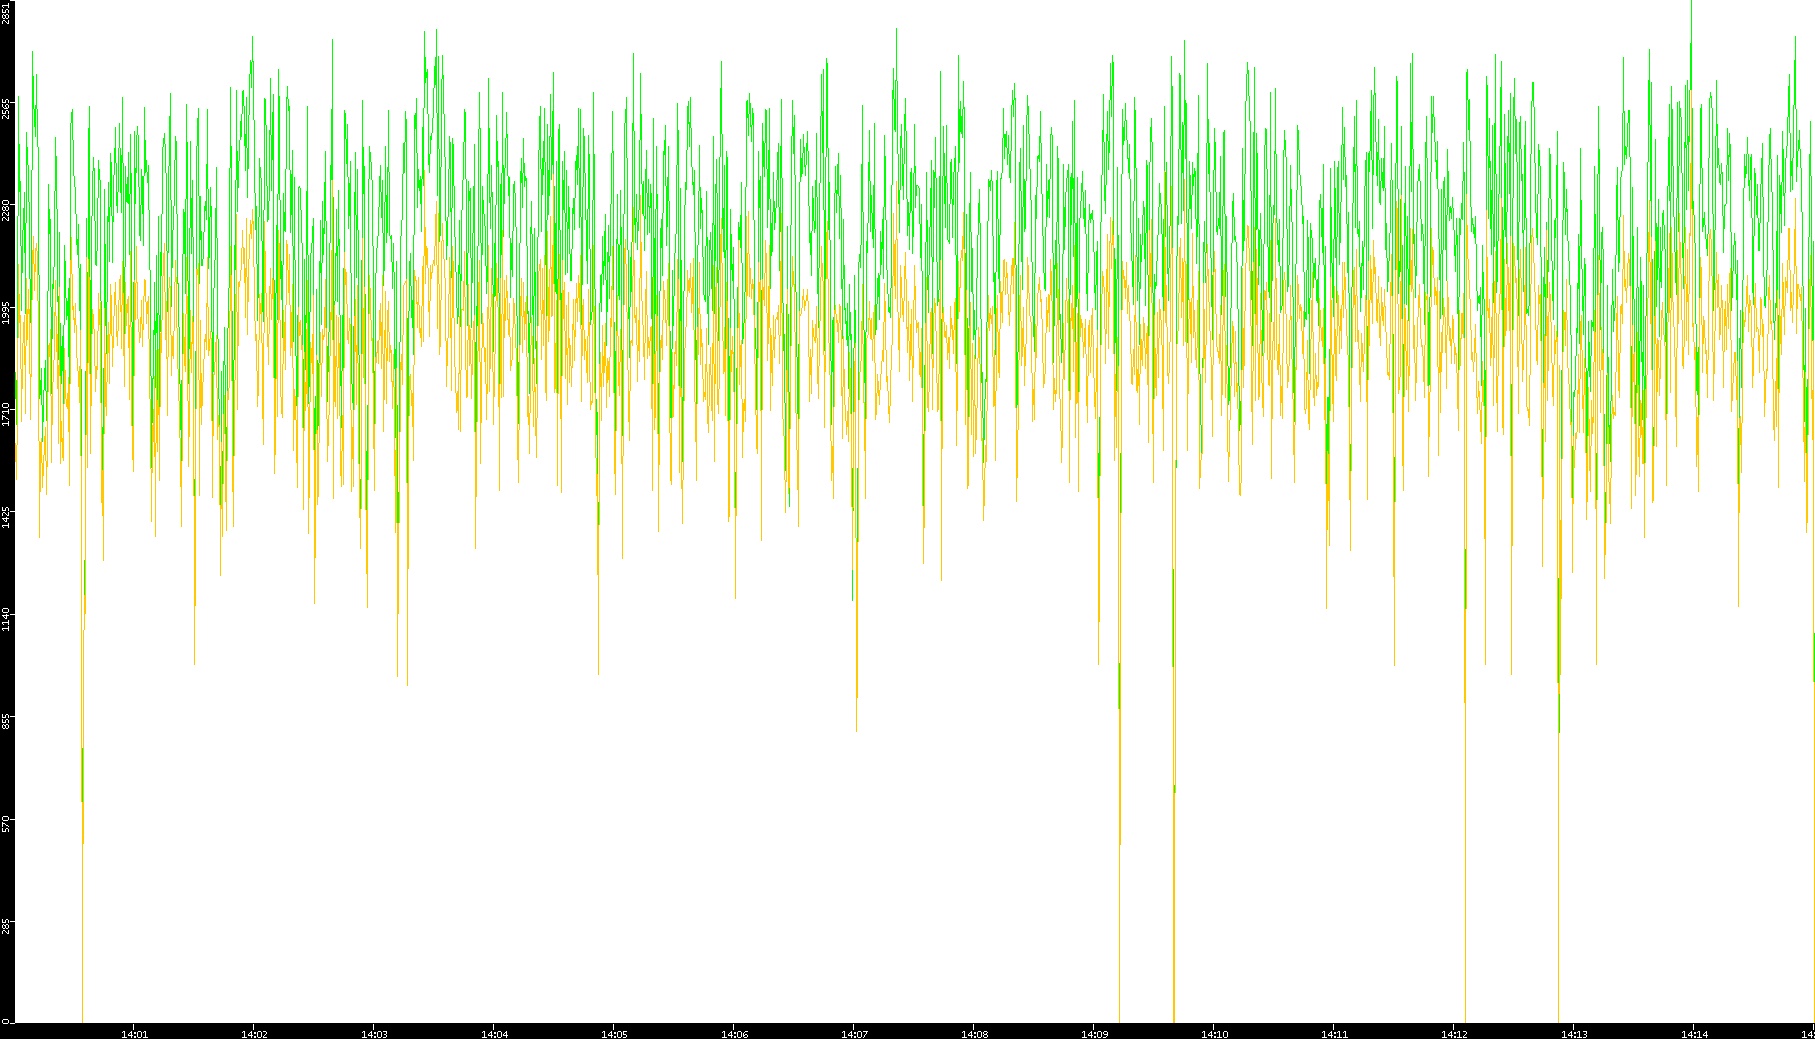Click the 2851 y-axis label

pyautogui.click(x=6, y=13)
